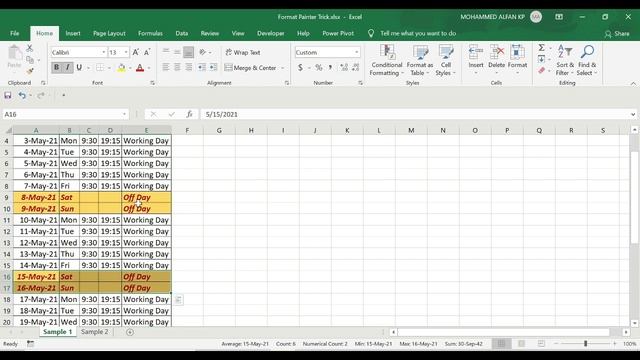Viewport: 640px width, 360px height.
Task: Open the Custom number format dropdown
Action: [356, 52]
